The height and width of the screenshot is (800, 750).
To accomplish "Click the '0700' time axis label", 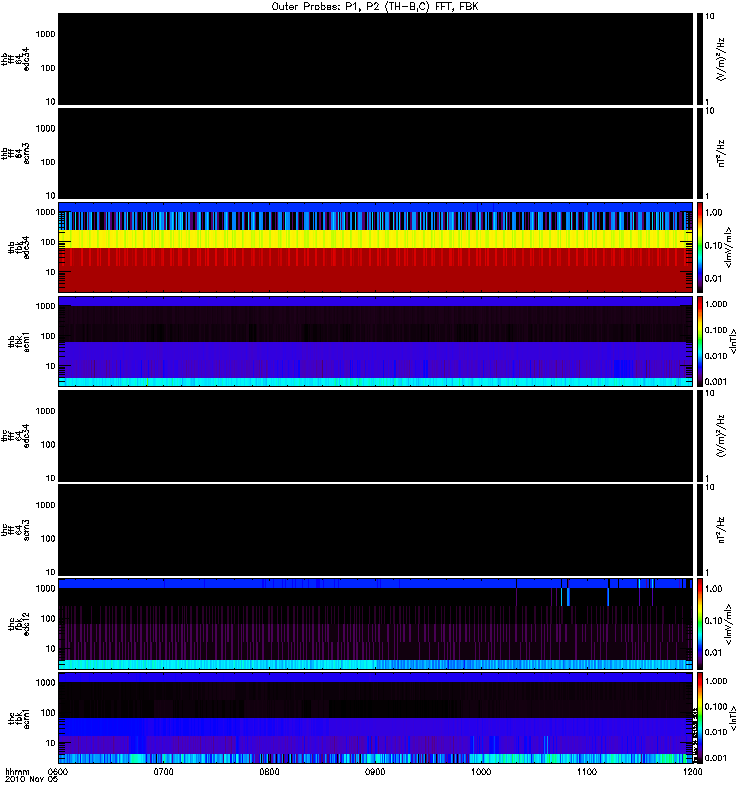I will [163, 772].
